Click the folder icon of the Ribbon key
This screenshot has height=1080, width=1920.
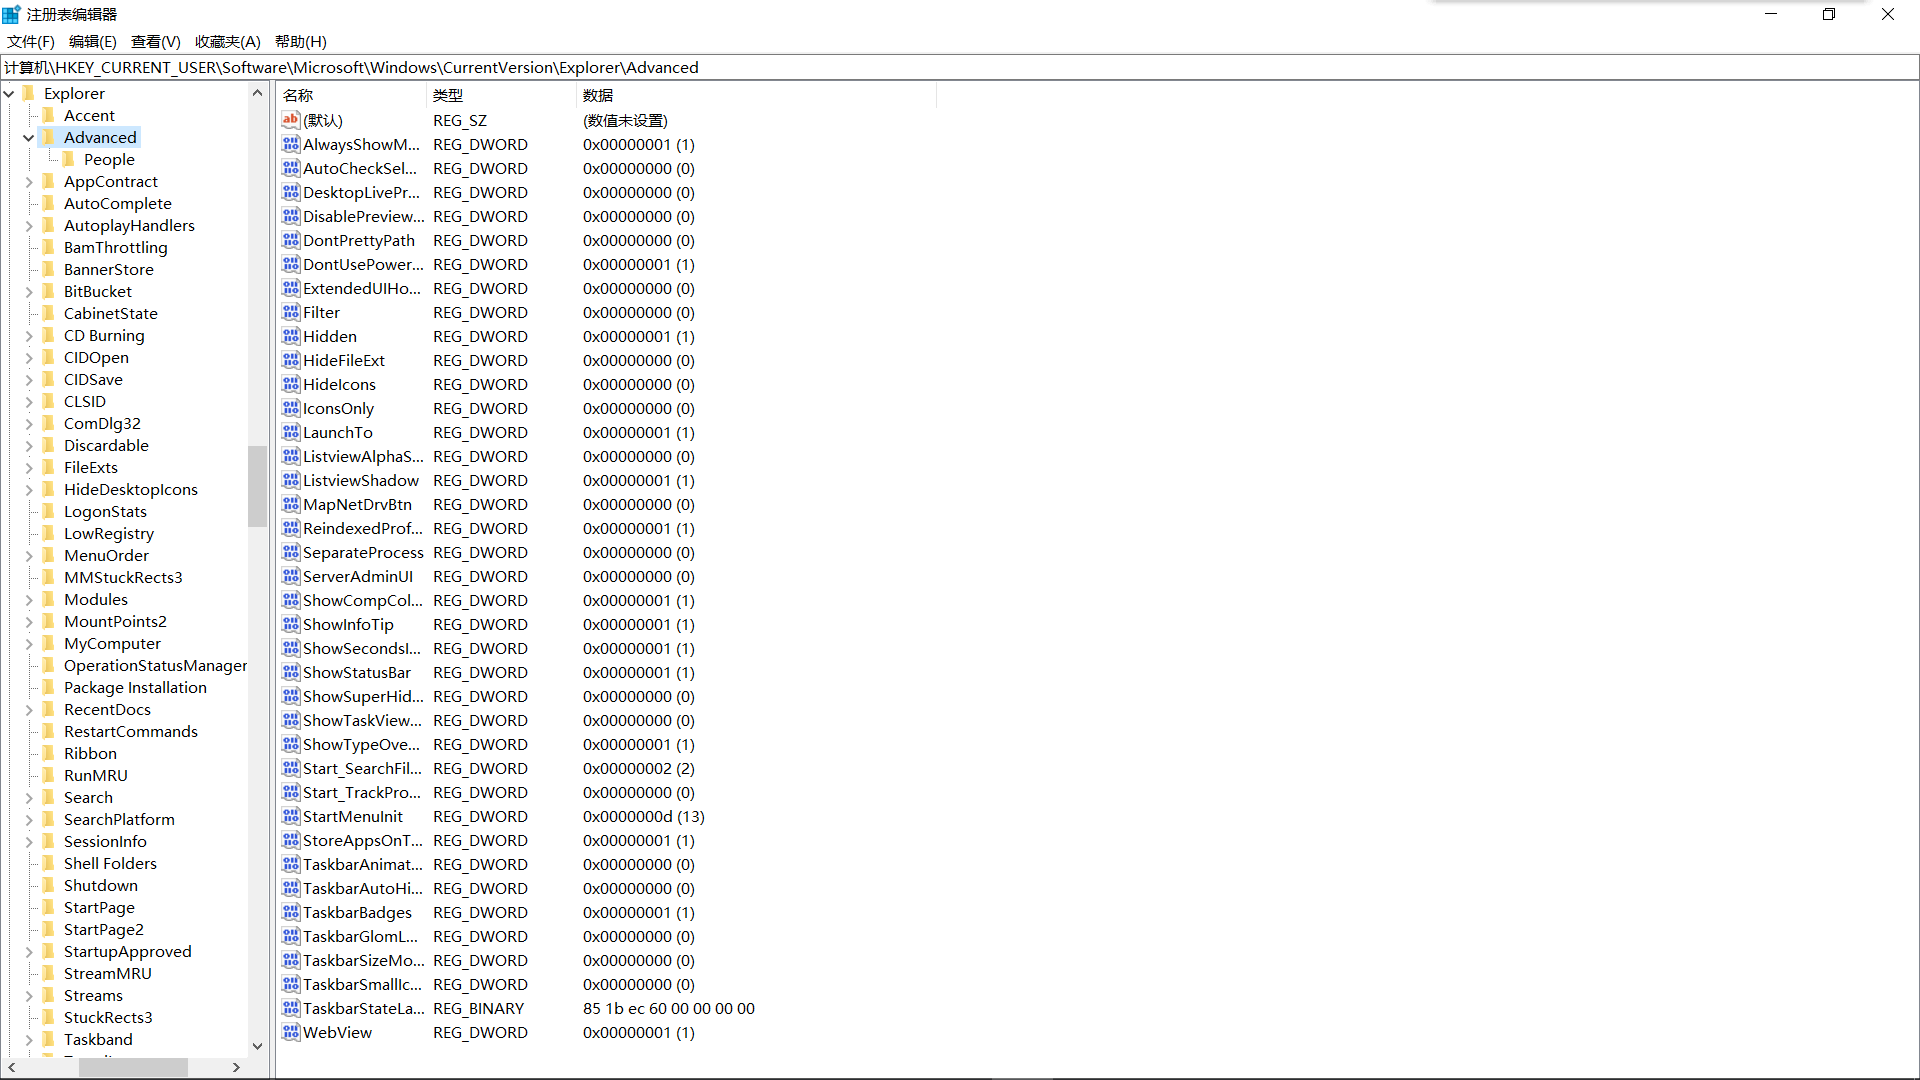48,753
